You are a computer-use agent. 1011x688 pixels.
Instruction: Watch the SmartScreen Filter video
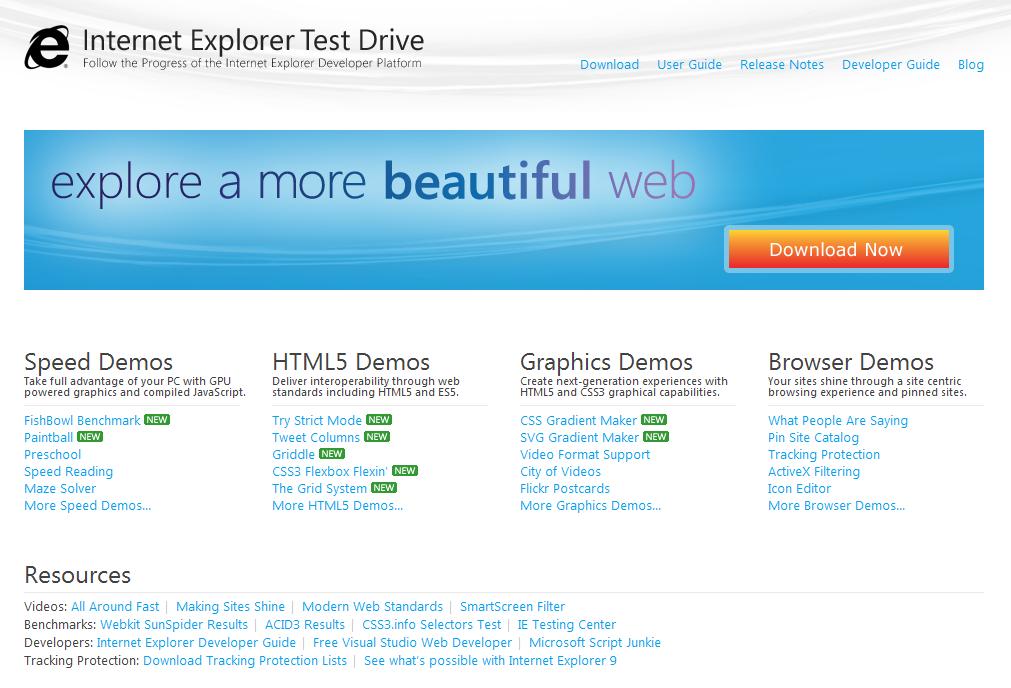512,607
